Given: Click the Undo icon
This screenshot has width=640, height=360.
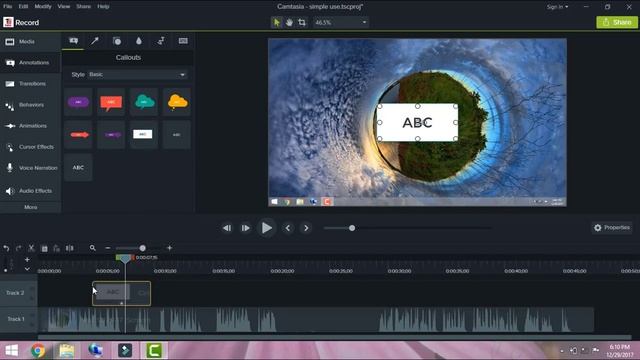Looking at the screenshot, I should [6, 248].
